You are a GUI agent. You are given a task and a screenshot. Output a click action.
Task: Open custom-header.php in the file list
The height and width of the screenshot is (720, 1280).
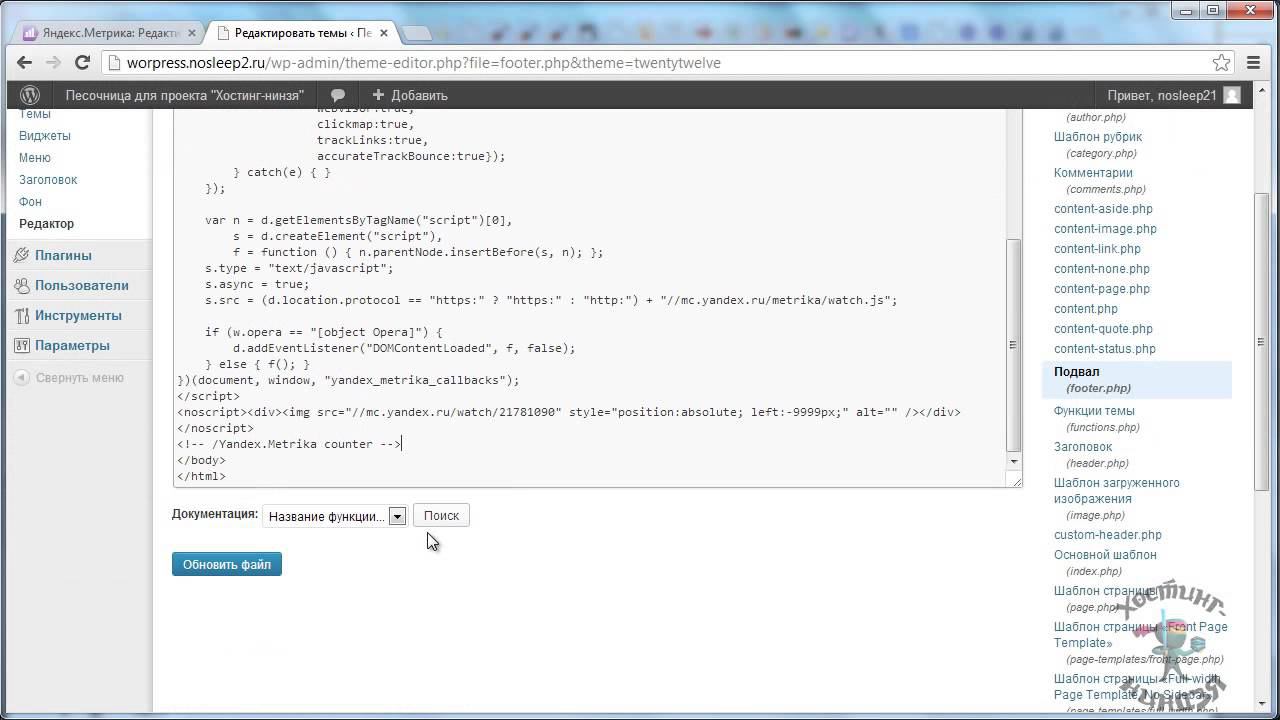tap(1108, 535)
